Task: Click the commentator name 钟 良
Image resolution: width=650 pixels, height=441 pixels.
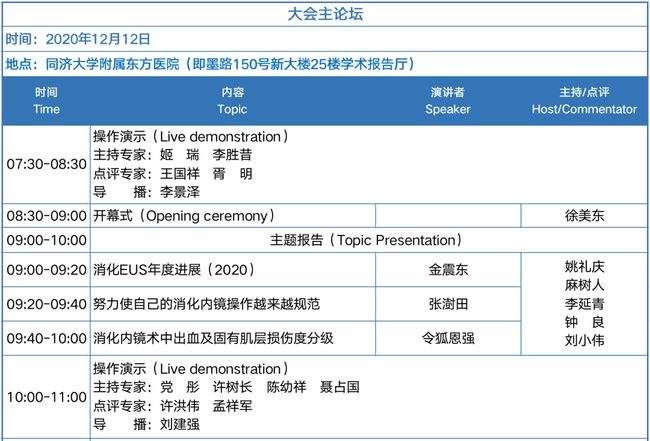Action: click(x=584, y=322)
